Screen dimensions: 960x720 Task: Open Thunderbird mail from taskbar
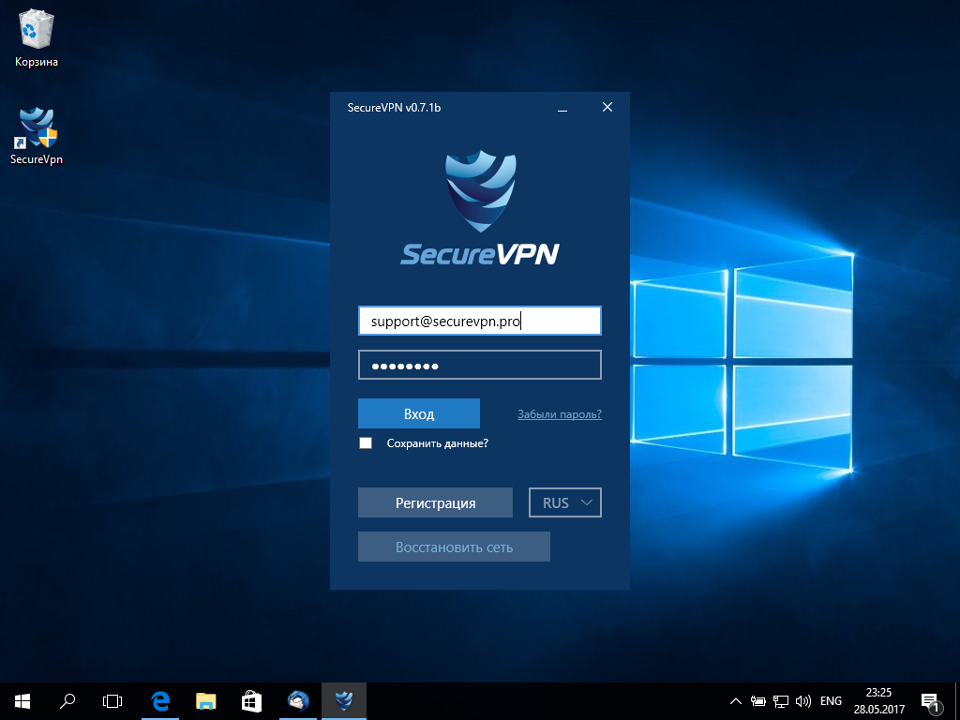tap(298, 701)
